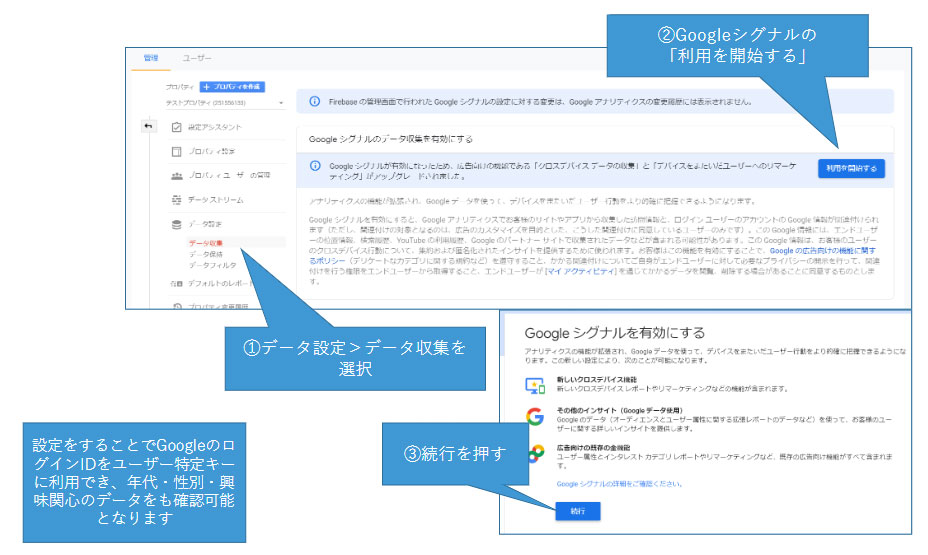Click the デフォルトのレポート identity icon
Image resolution: width=928 pixels, height=555 pixels.
[x=176, y=283]
